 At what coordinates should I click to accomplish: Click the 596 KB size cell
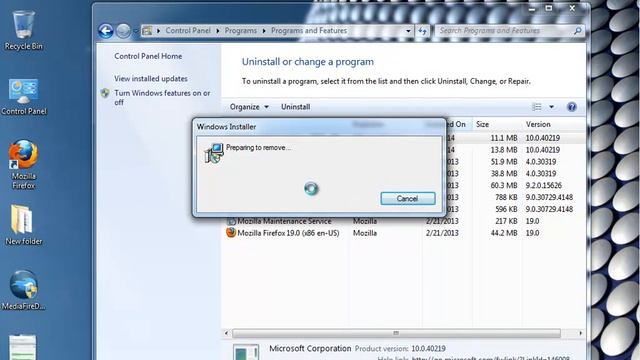(506, 209)
